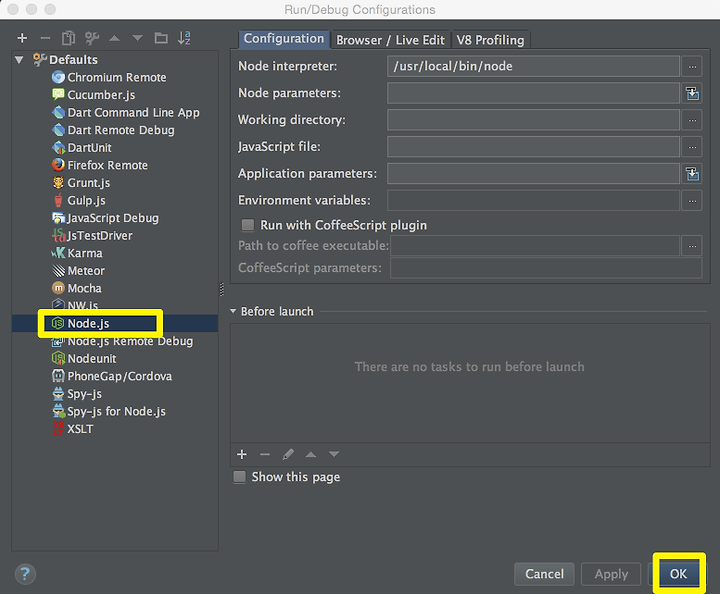The width and height of the screenshot is (720, 594).
Task: Remove before launch task minus icon
Action: 265,454
